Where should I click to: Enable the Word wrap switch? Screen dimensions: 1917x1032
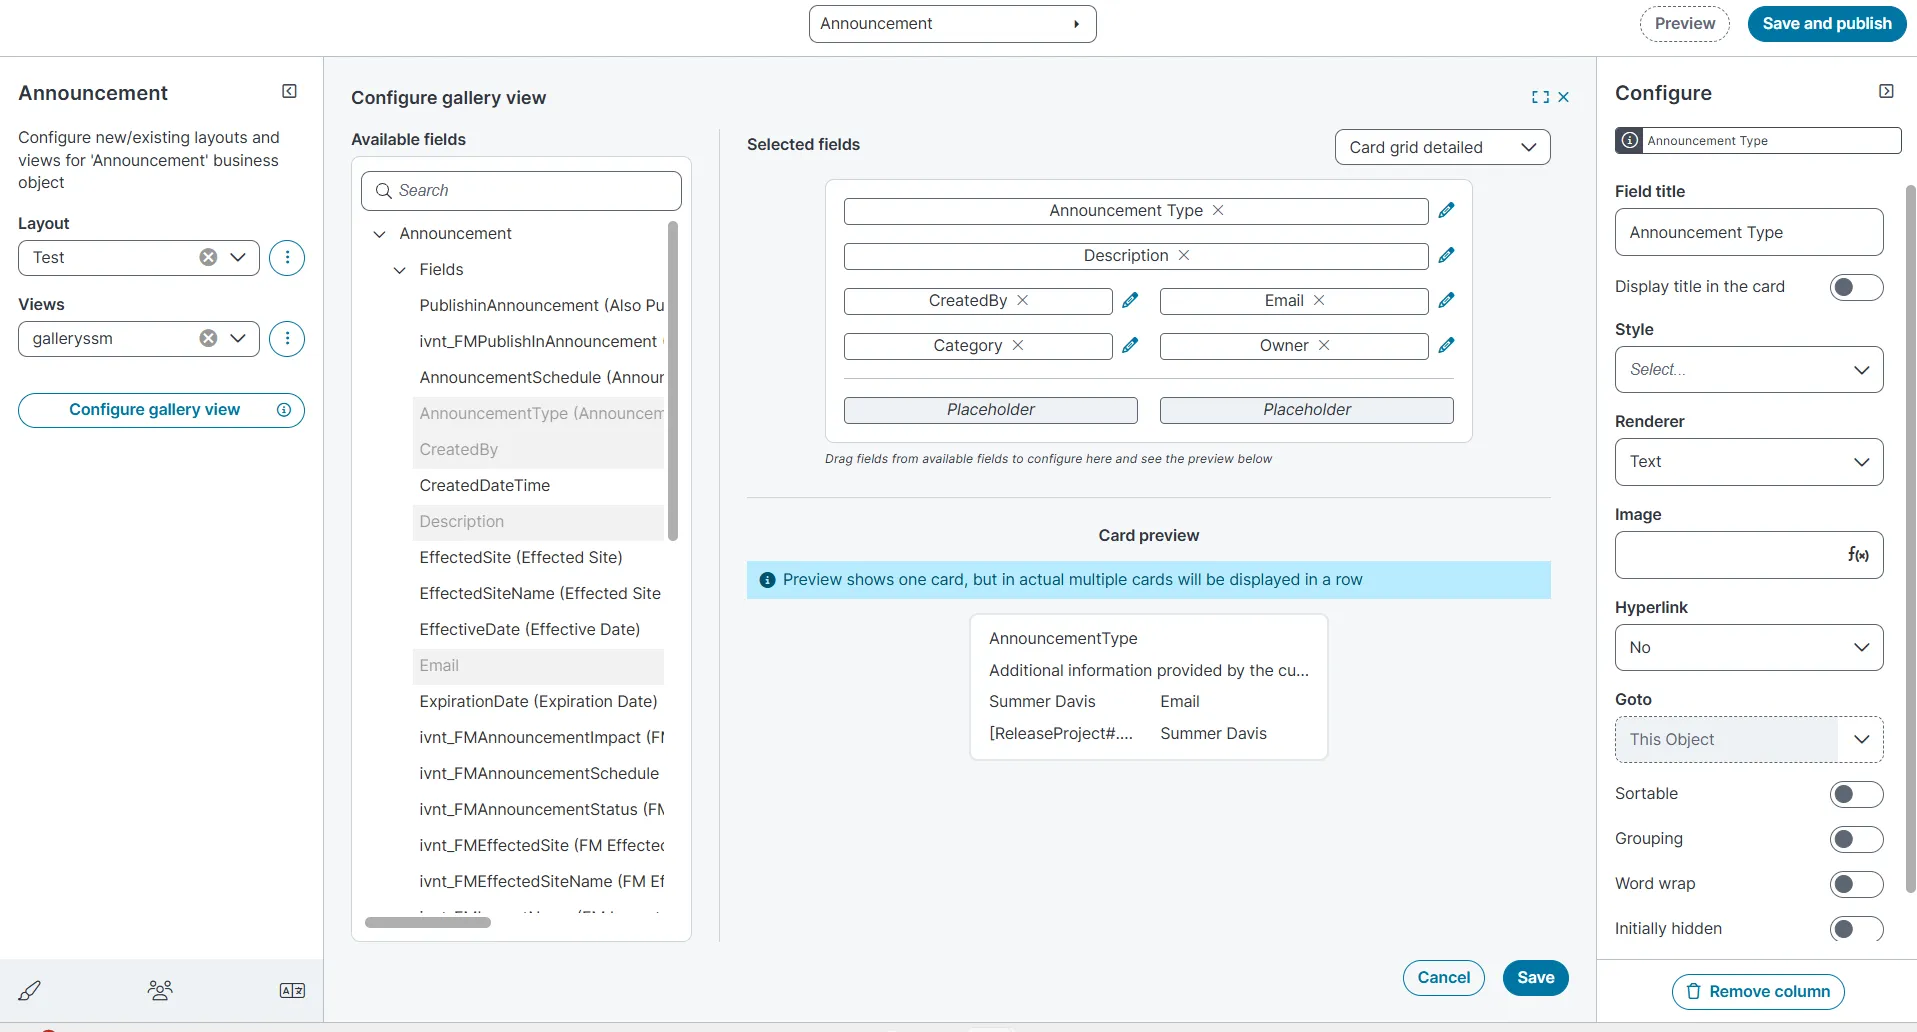(1856, 885)
